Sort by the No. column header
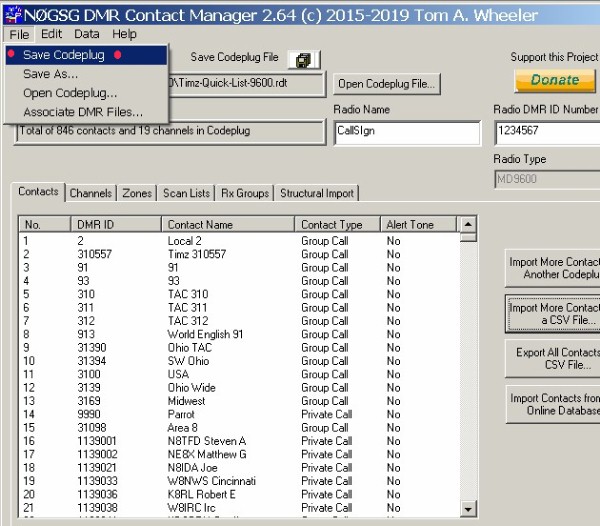The height and width of the screenshot is (526, 600). point(44,225)
